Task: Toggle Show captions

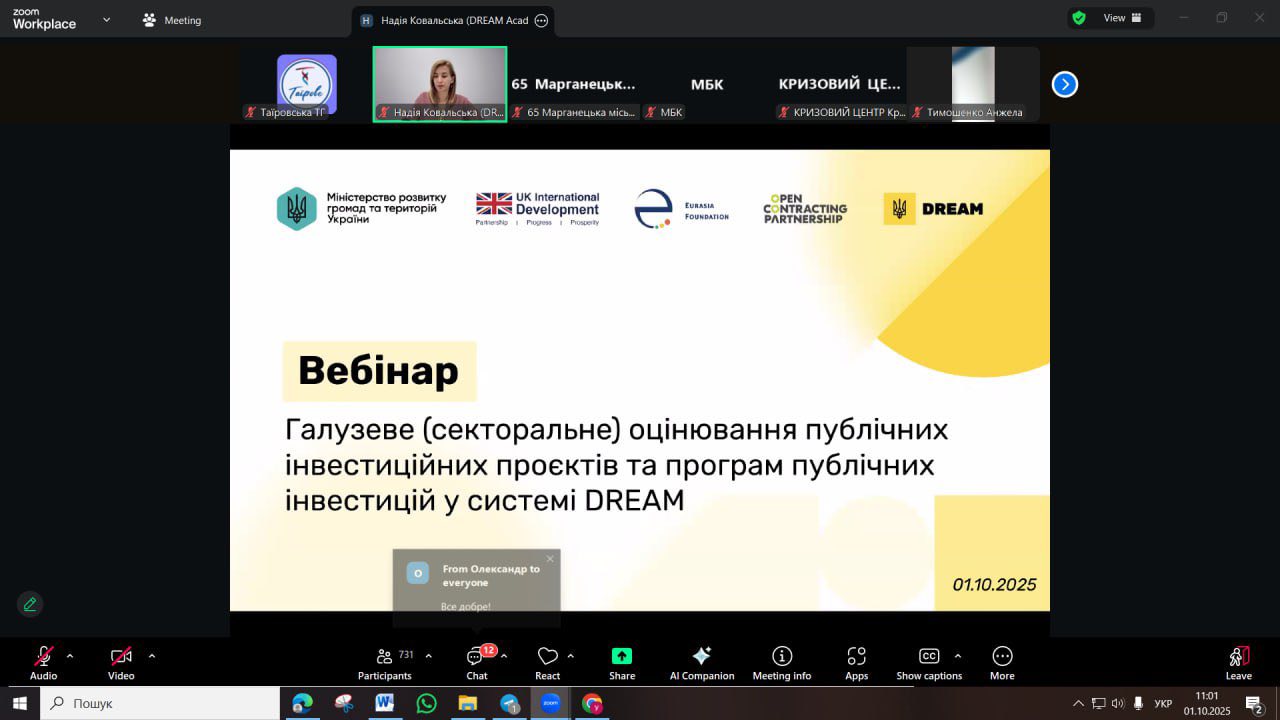Action: click(929, 662)
